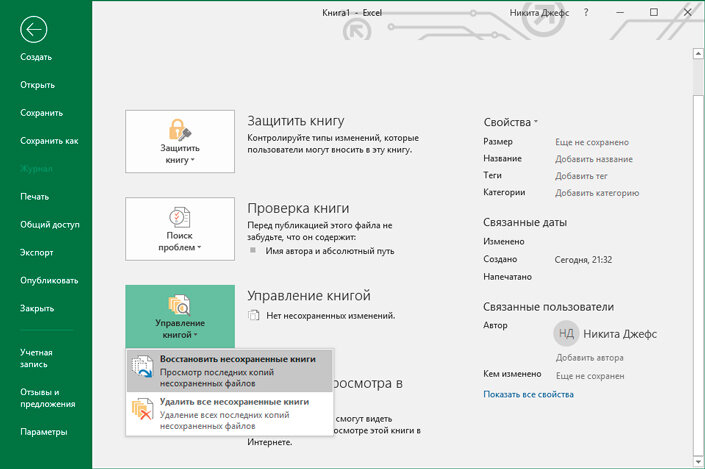Click the scrollbar up arrow

(x=698, y=54)
